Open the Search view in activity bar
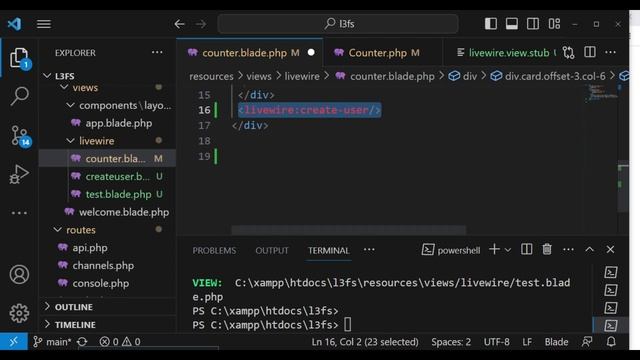640x360 pixels. [x=19, y=96]
